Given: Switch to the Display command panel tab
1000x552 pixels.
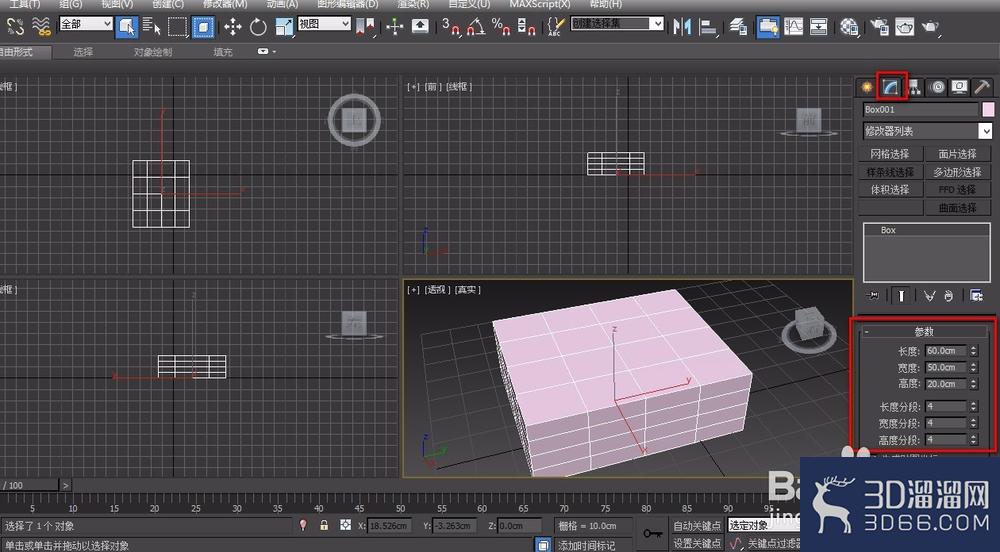Looking at the screenshot, I should (x=959, y=87).
